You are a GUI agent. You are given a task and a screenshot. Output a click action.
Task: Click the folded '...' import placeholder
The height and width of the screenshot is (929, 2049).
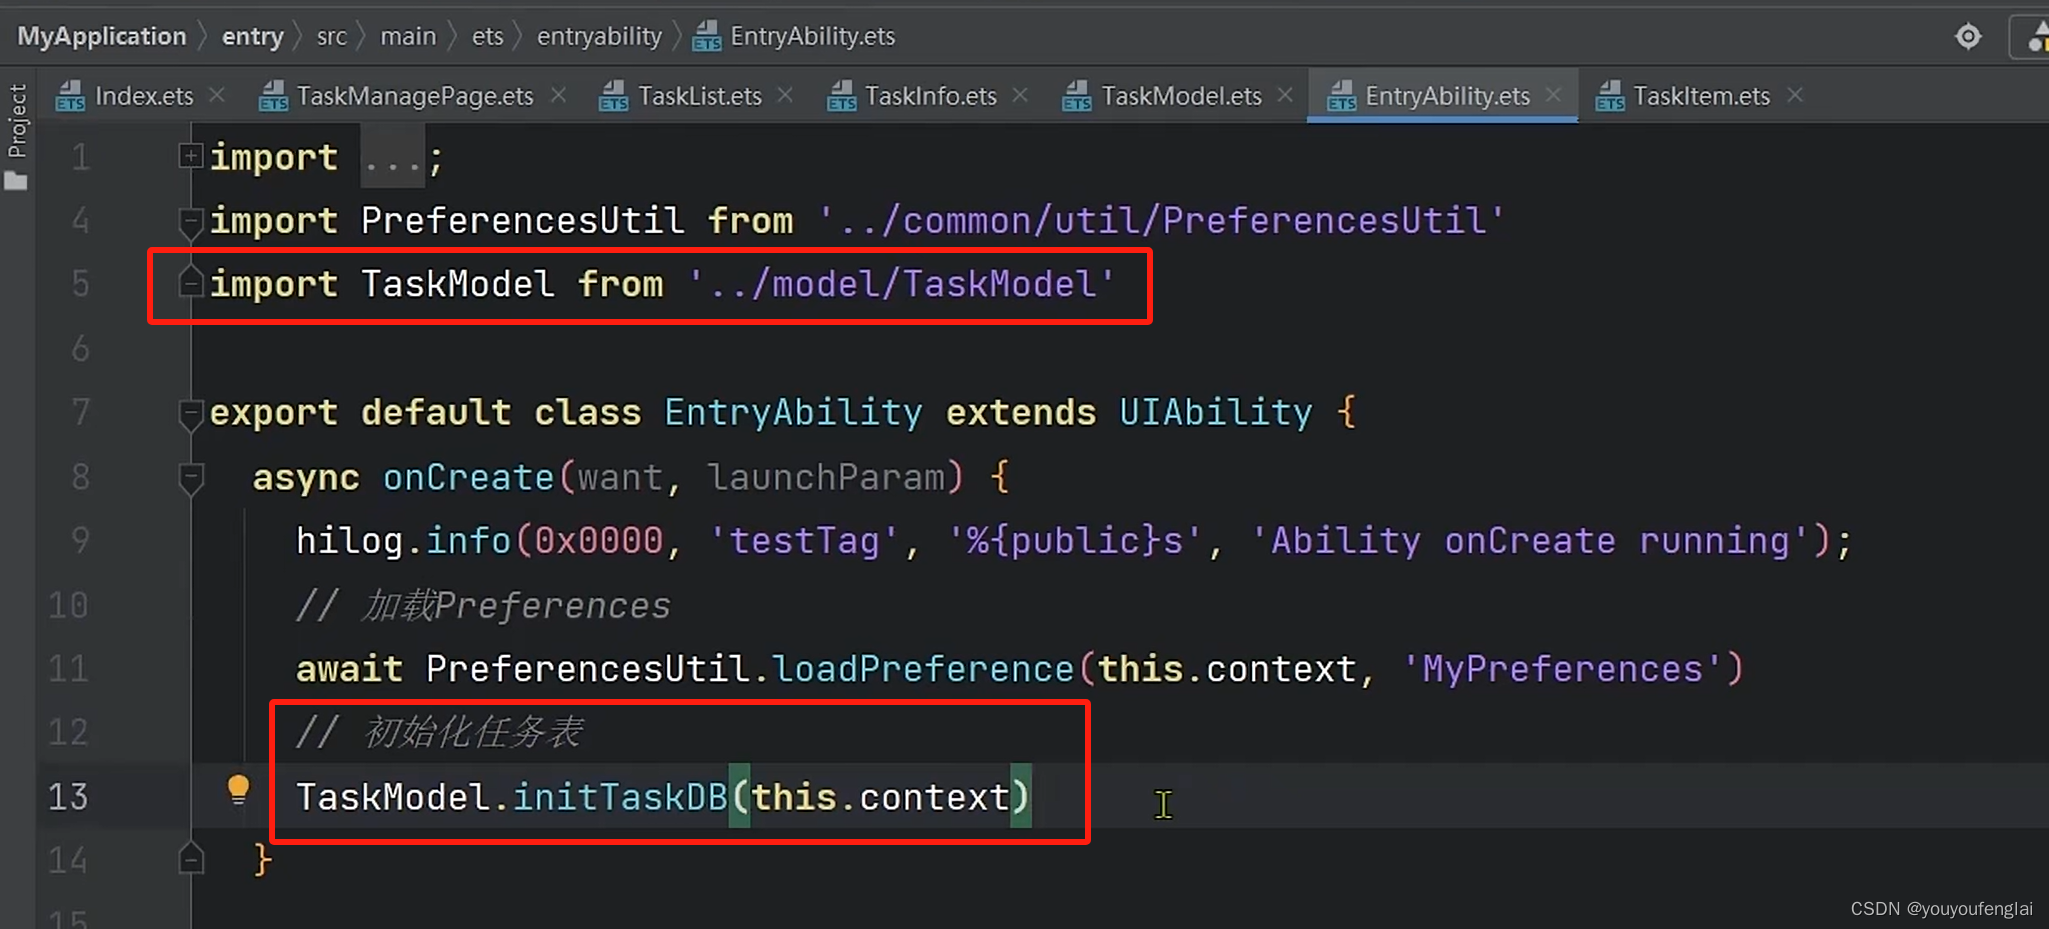pyautogui.click(x=392, y=158)
